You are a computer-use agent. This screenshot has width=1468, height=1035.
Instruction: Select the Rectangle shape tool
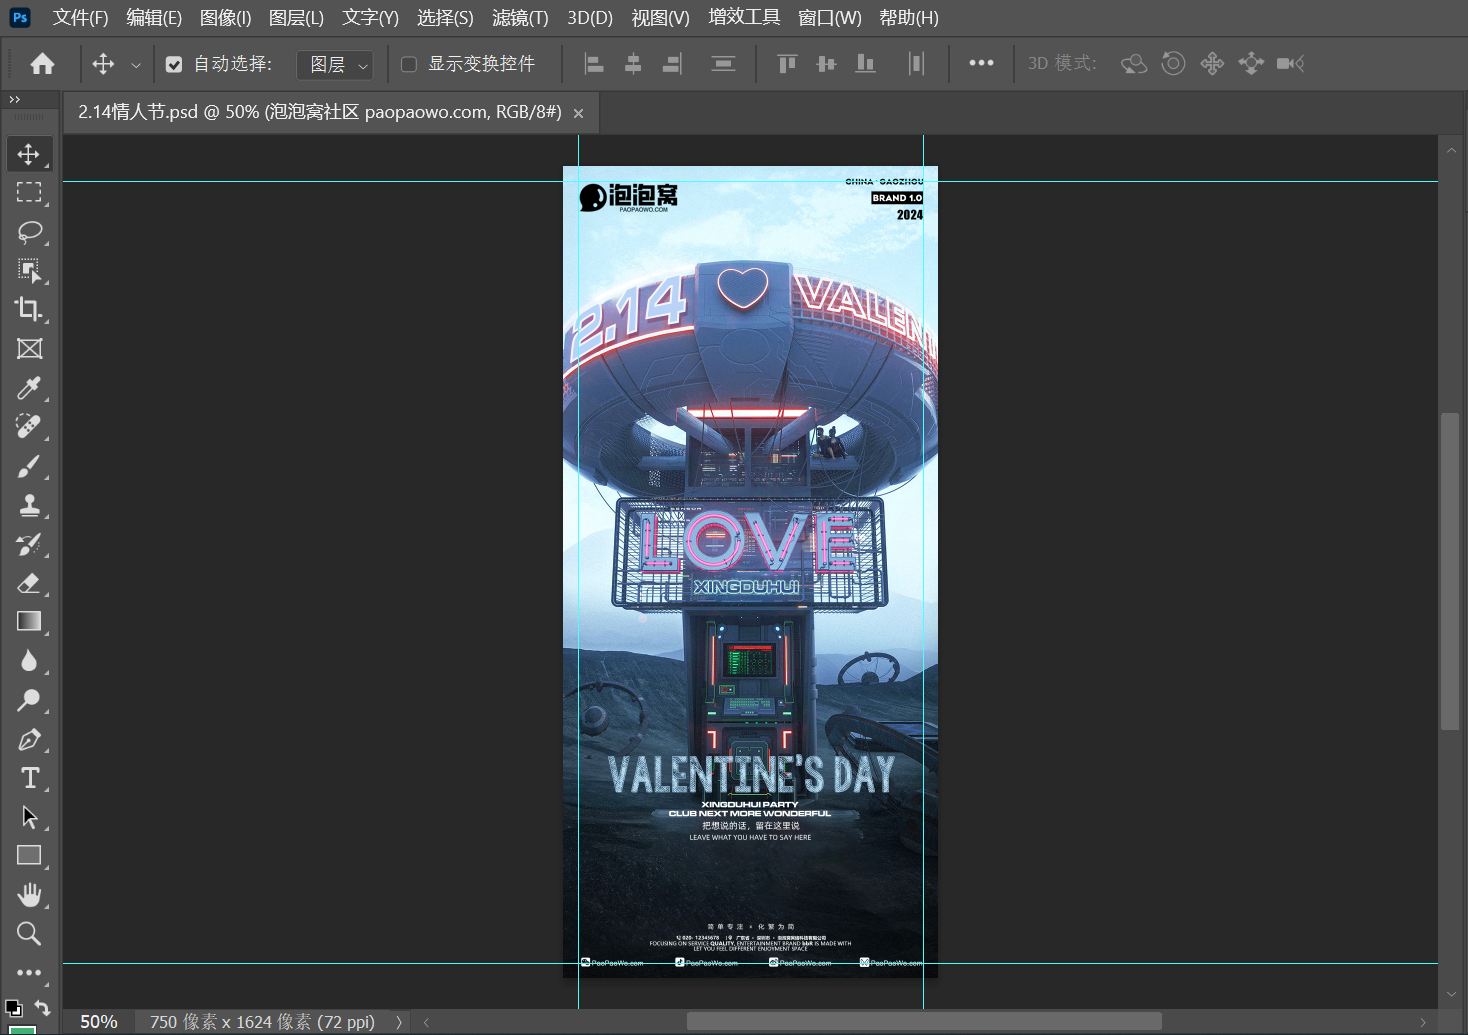click(29, 855)
